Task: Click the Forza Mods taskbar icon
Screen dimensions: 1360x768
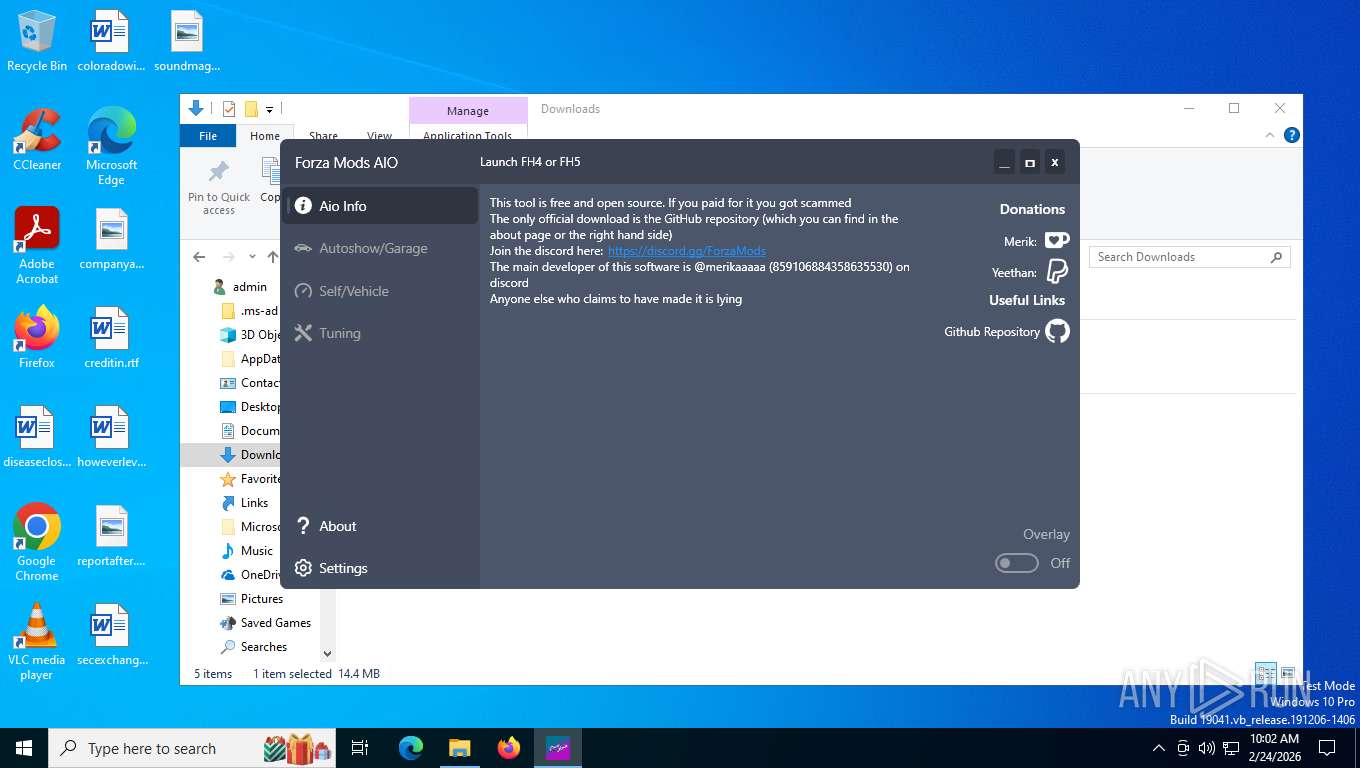Action: pyautogui.click(x=557, y=748)
